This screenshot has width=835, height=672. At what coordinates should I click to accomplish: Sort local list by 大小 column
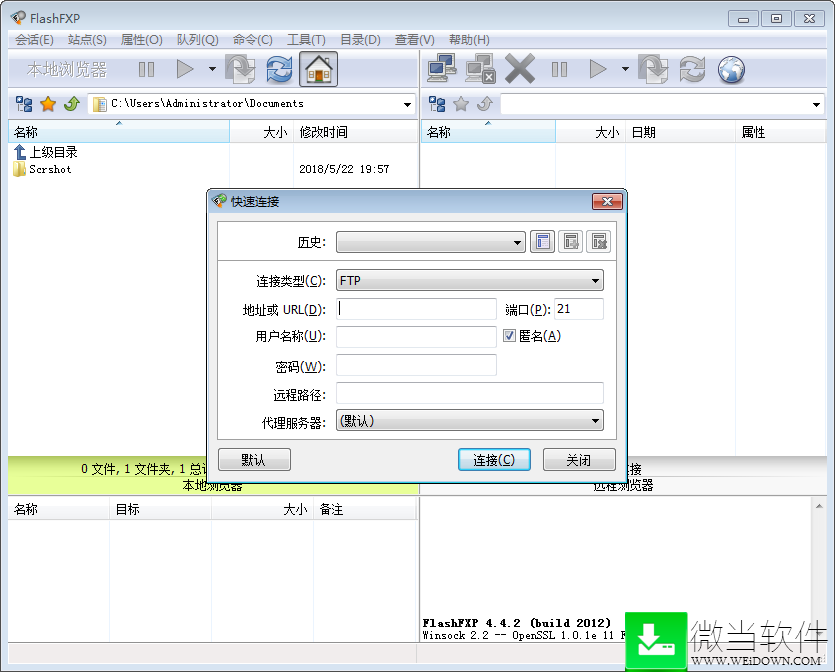tap(261, 132)
